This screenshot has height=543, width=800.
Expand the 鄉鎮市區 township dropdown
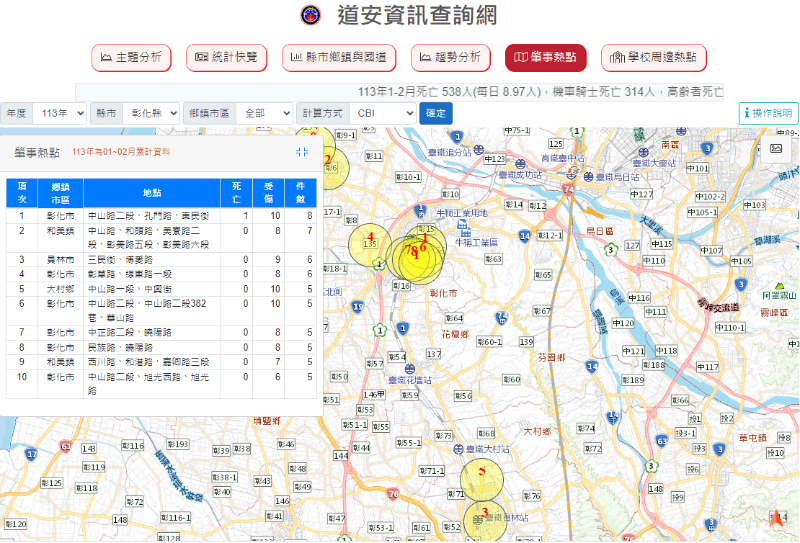coord(264,114)
